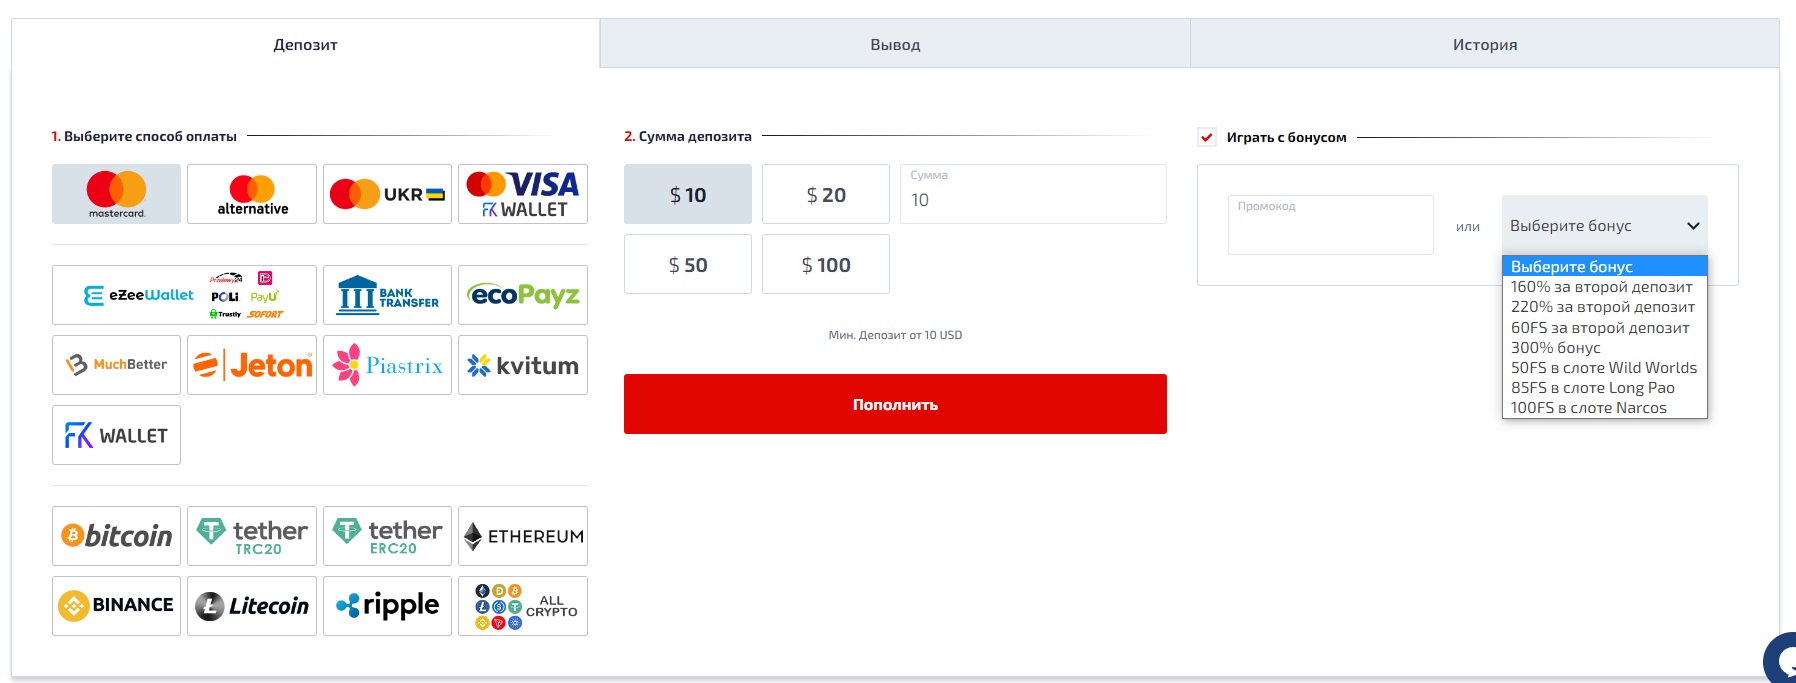Select '300% бонус' option

tap(1604, 348)
